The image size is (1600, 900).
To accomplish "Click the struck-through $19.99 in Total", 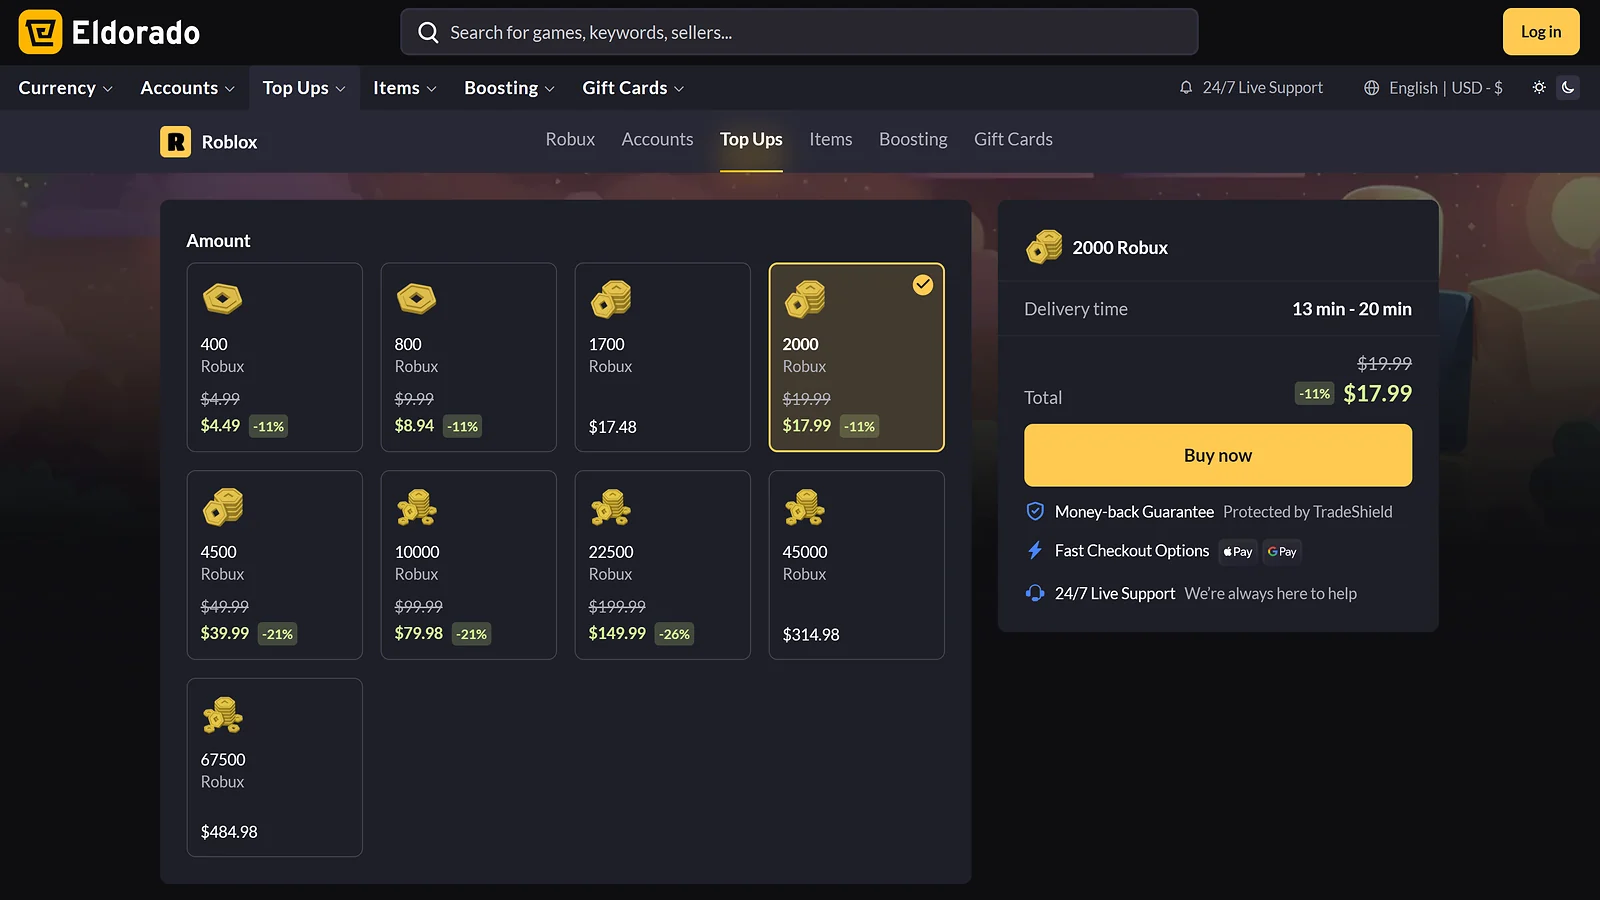I will [x=1384, y=364].
